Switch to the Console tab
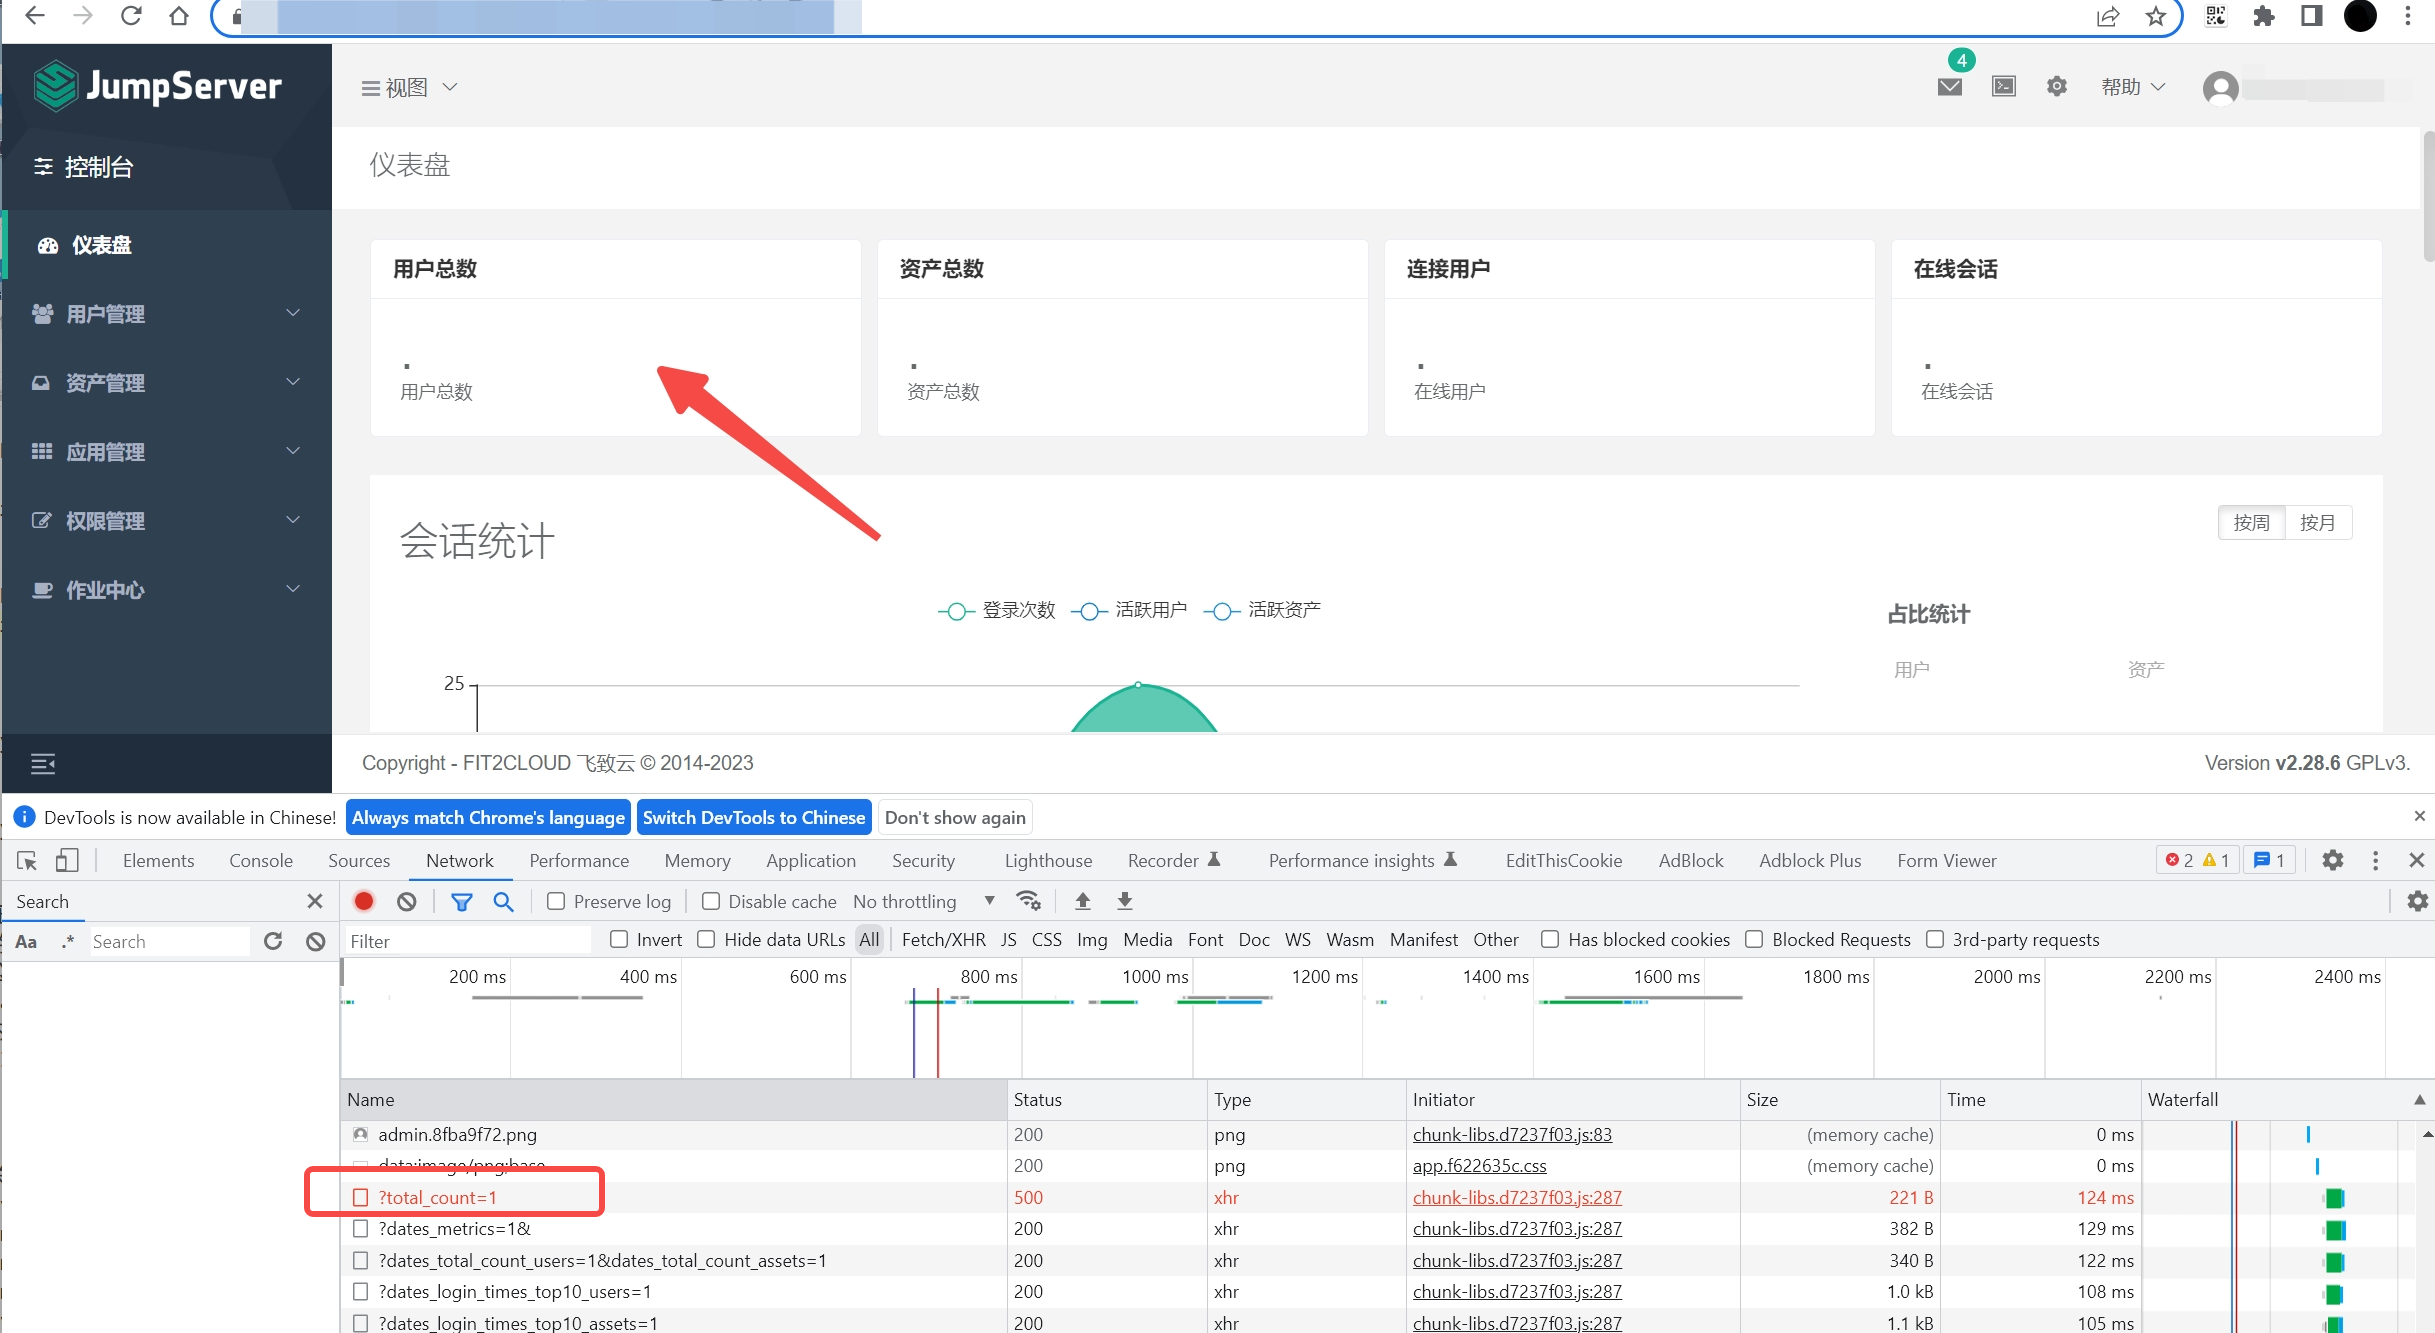2435x1333 pixels. (x=260, y=860)
